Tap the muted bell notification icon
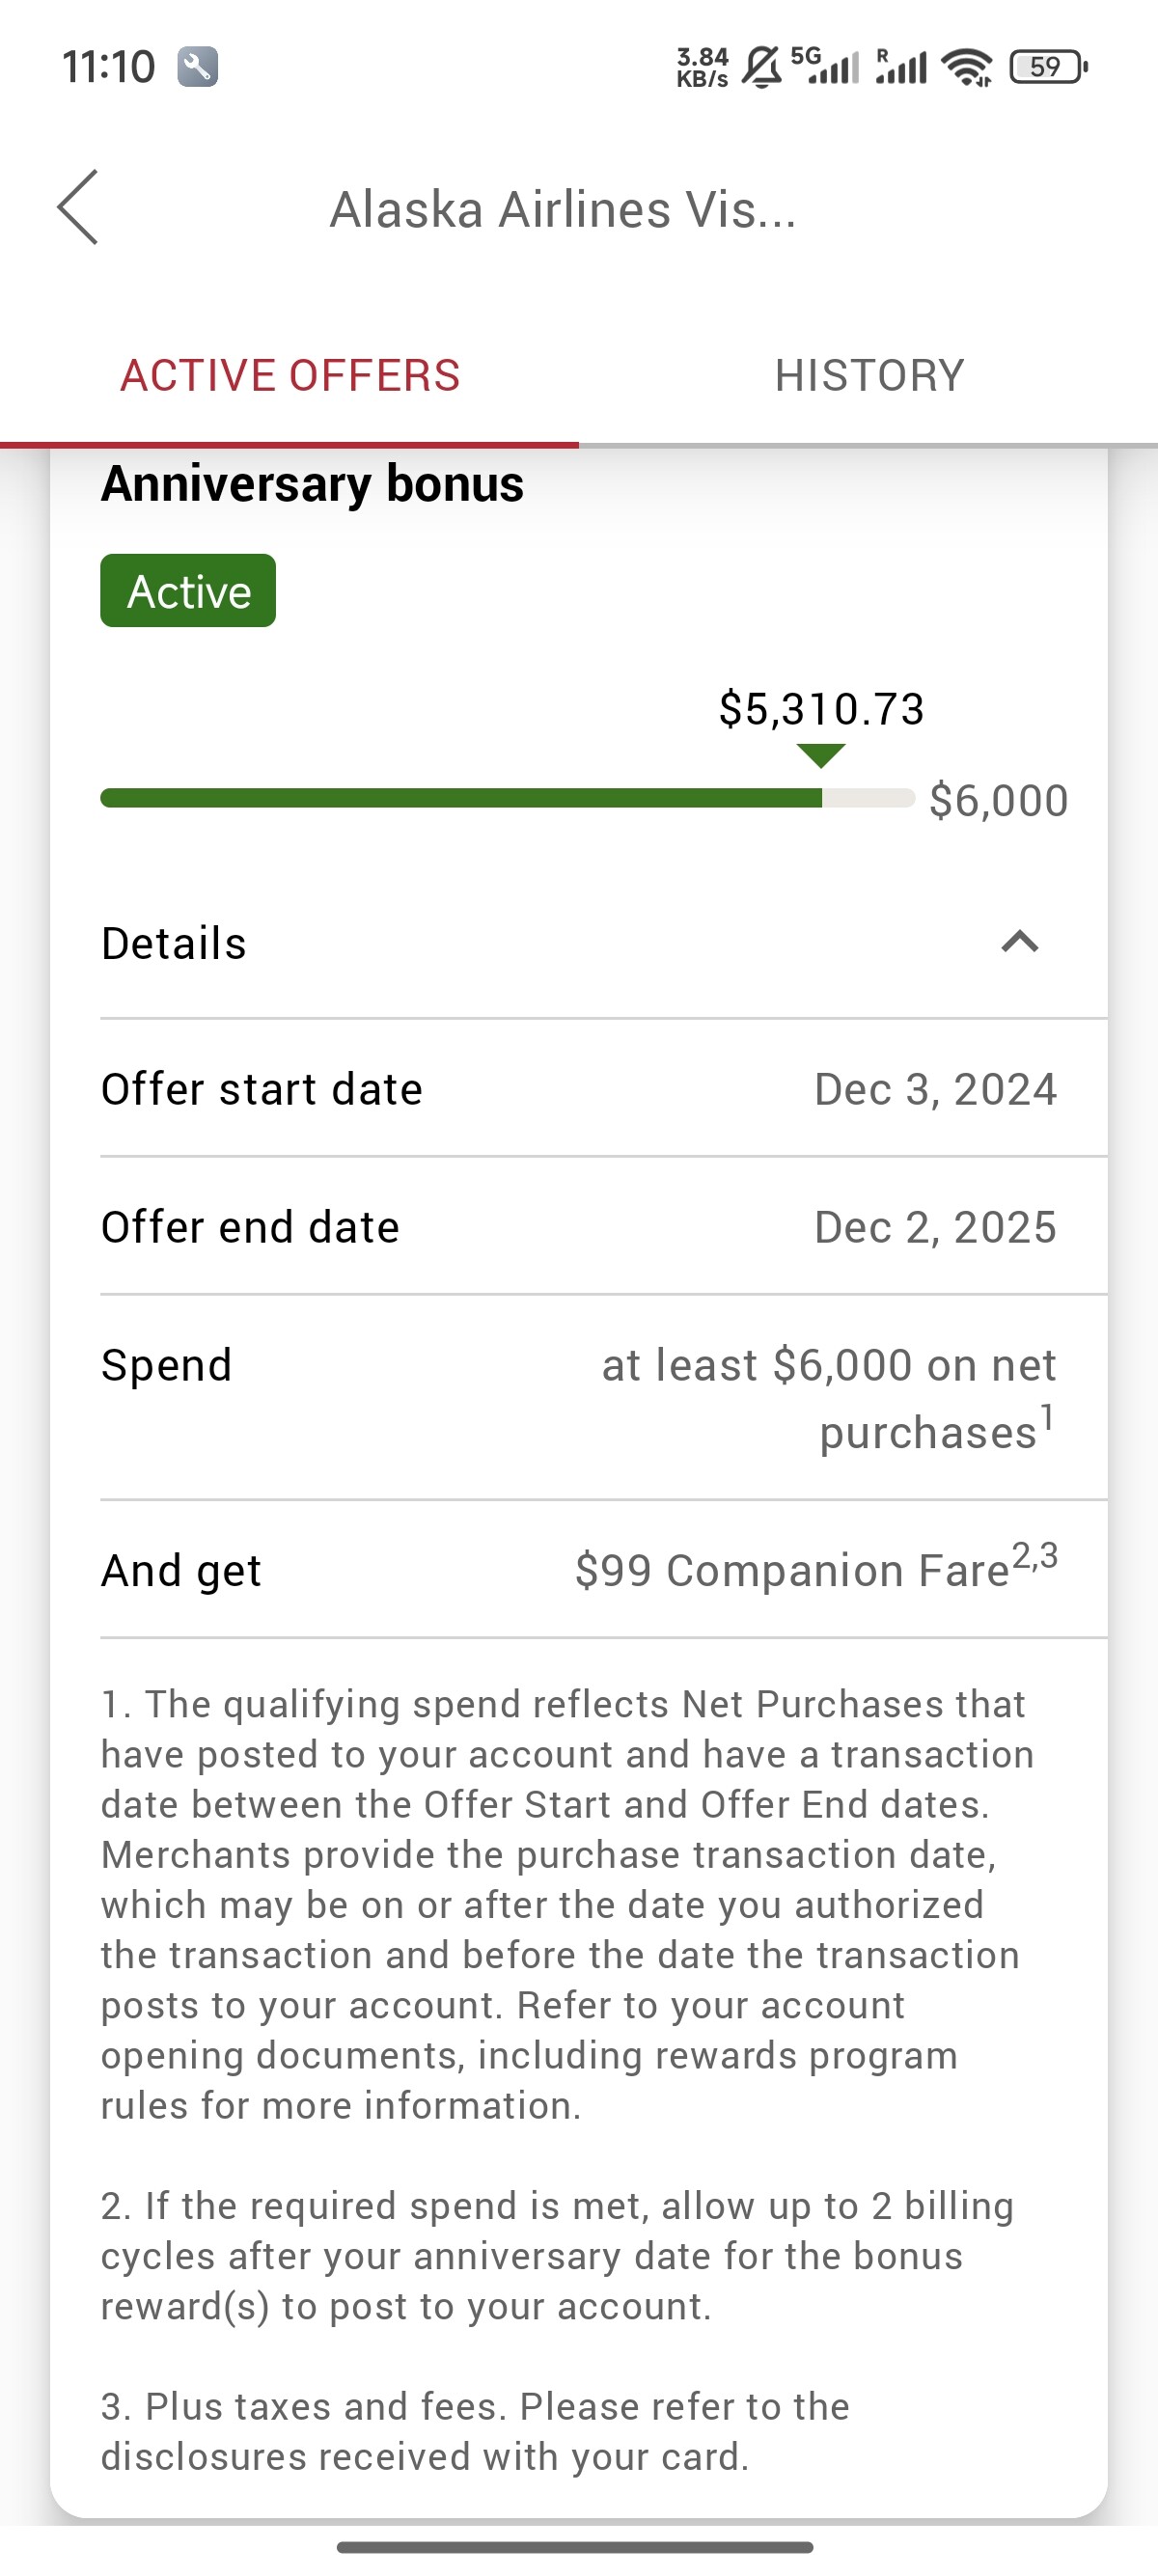Screen dimensions: 1158x2576 [x=762, y=67]
